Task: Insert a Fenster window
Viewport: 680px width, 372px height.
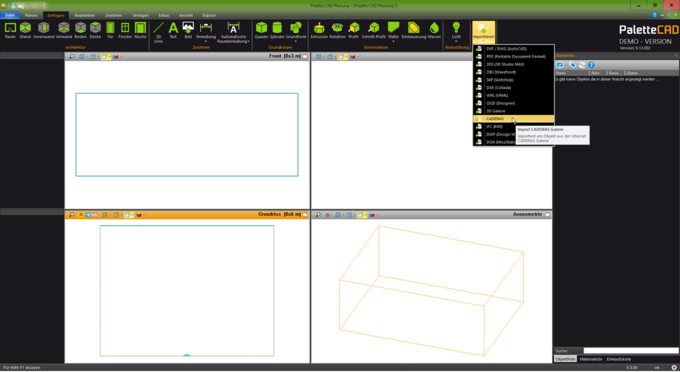Action: click(x=125, y=30)
